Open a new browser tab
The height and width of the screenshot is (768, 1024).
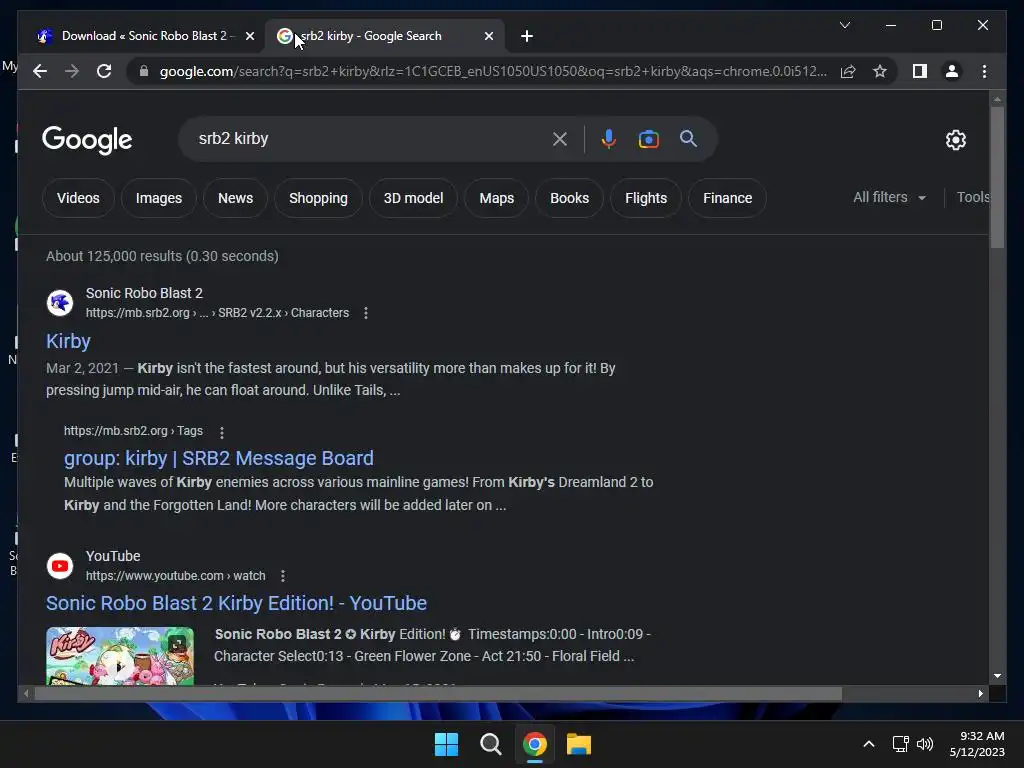[x=527, y=36]
